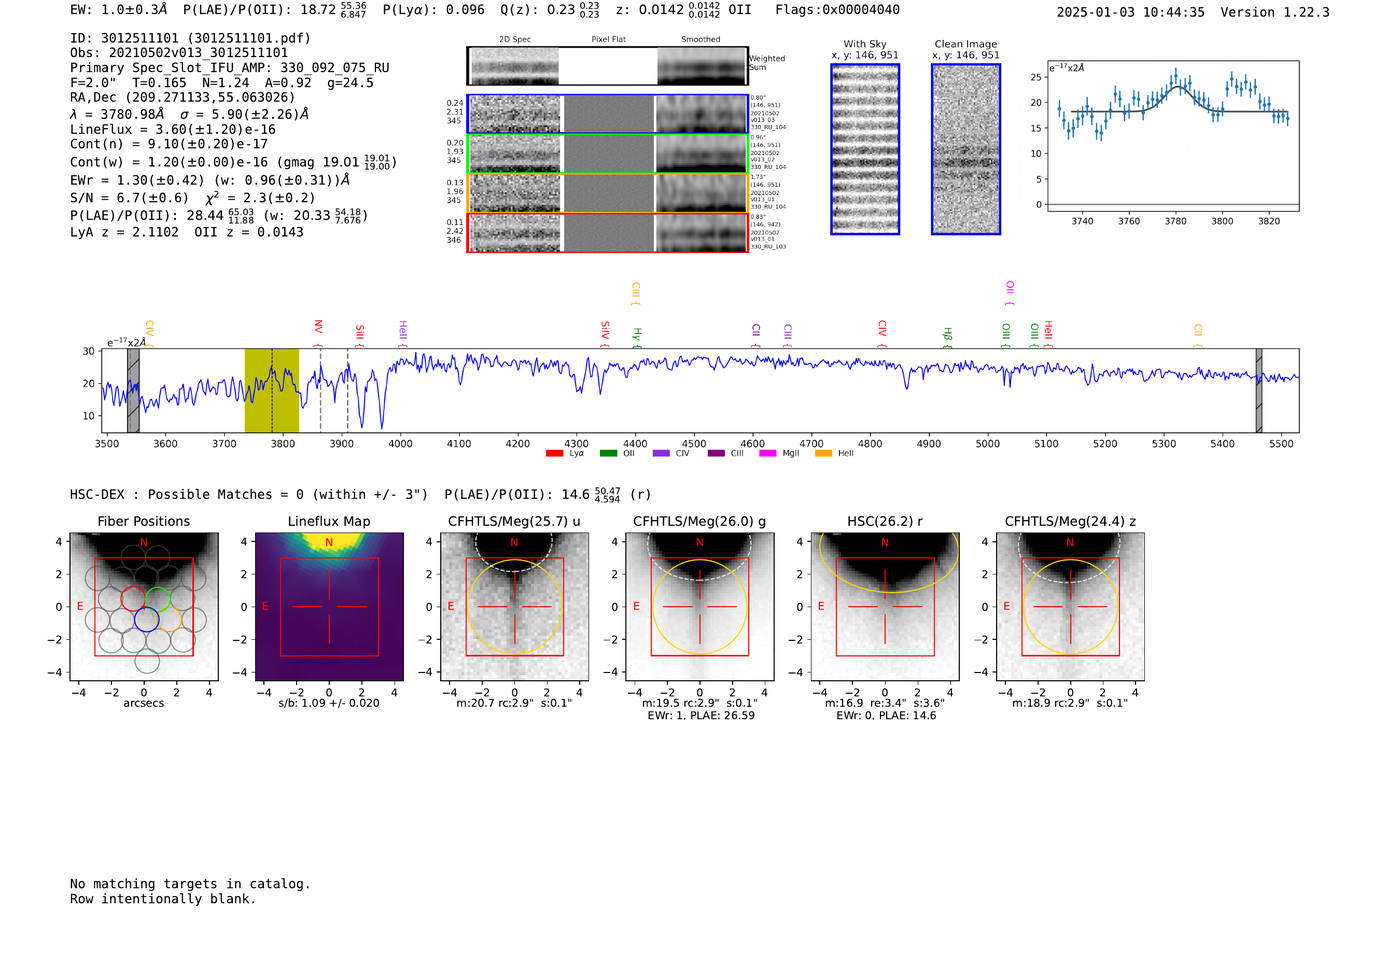
Task: Click the Version 1.22.3 text
Action: tap(1275, 13)
